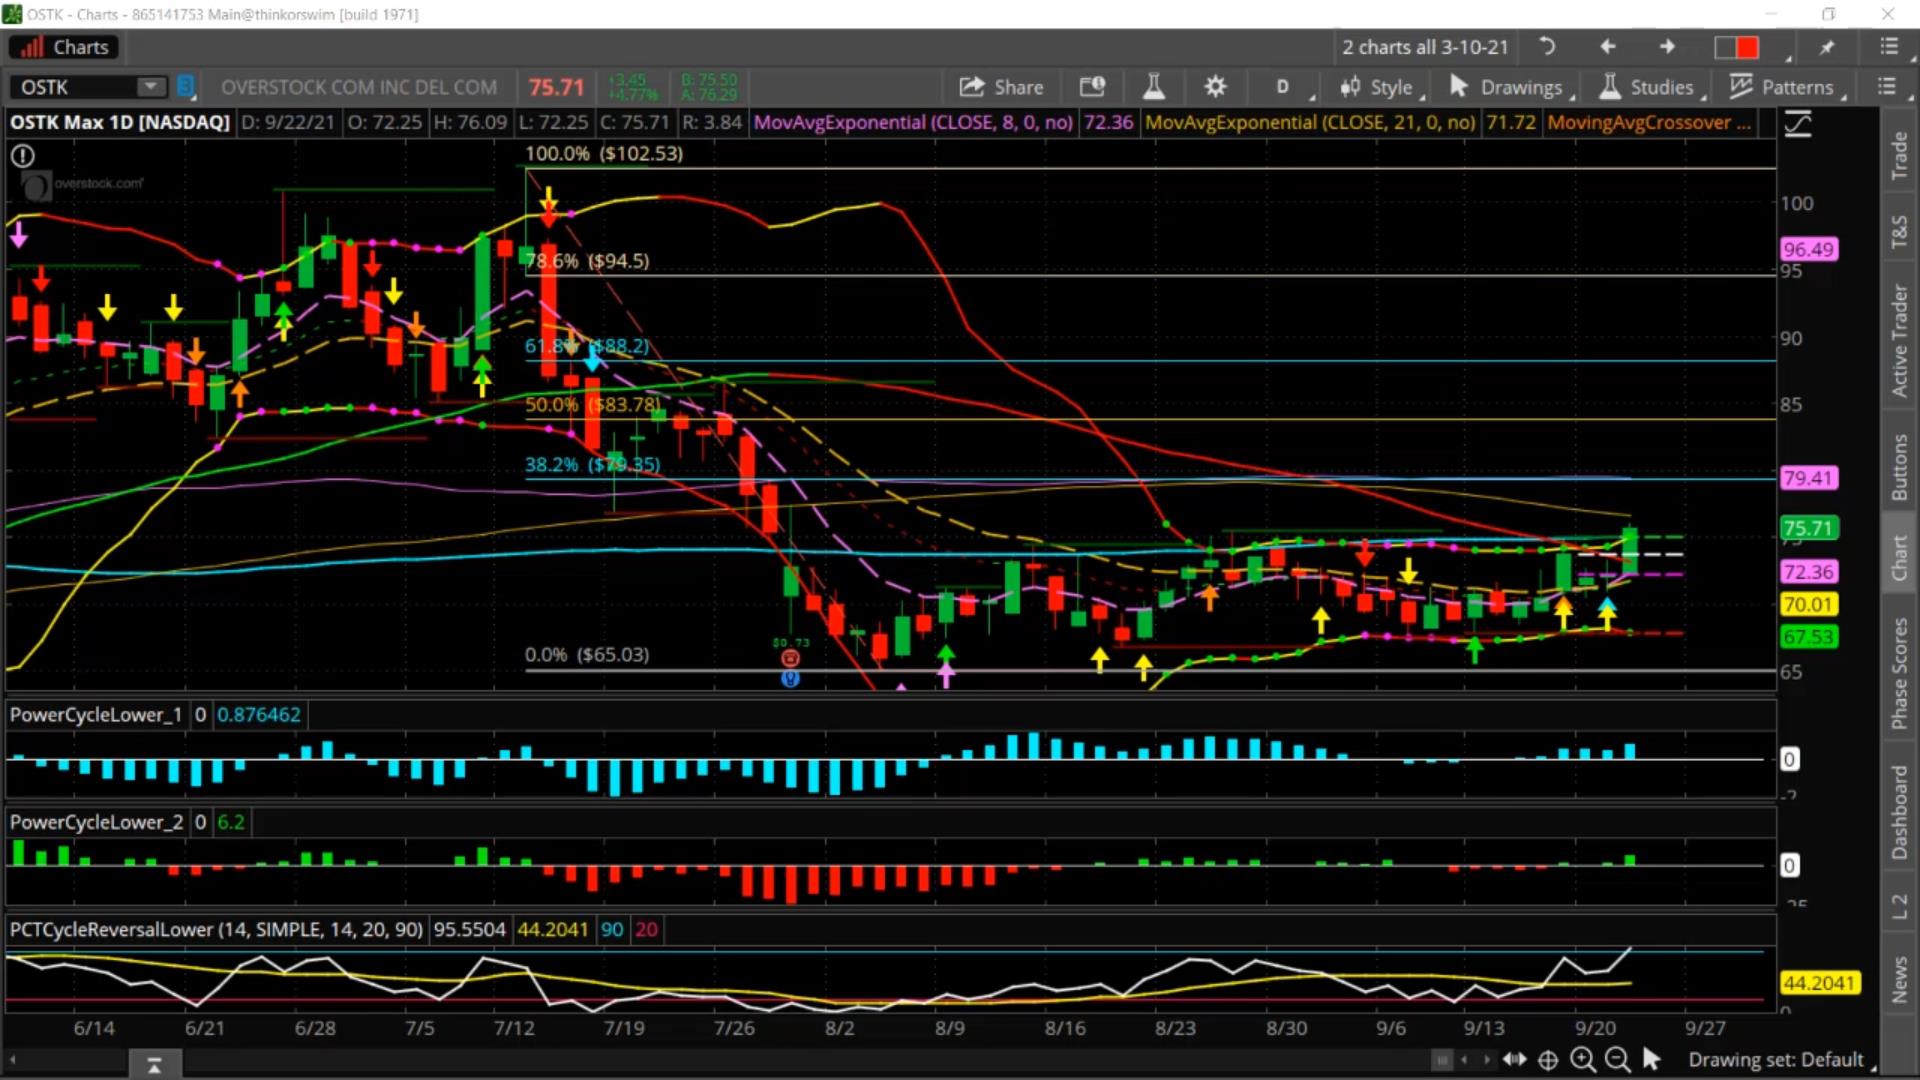Image resolution: width=1920 pixels, height=1080 pixels.
Task: Click the OSTK Max 1D [NASDAQ] chart title
Action: coord(120,122)
